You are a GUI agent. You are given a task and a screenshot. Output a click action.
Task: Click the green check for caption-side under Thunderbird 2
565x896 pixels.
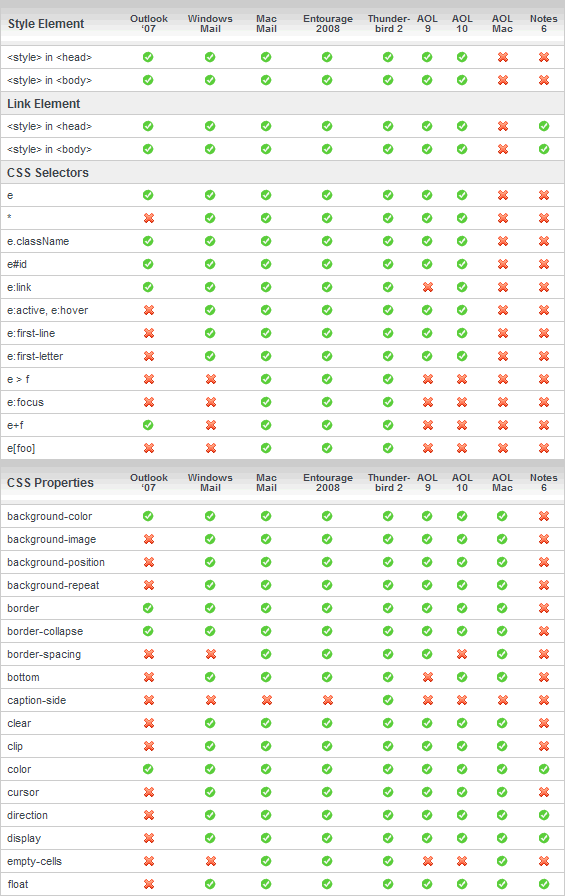click(388, 701)
